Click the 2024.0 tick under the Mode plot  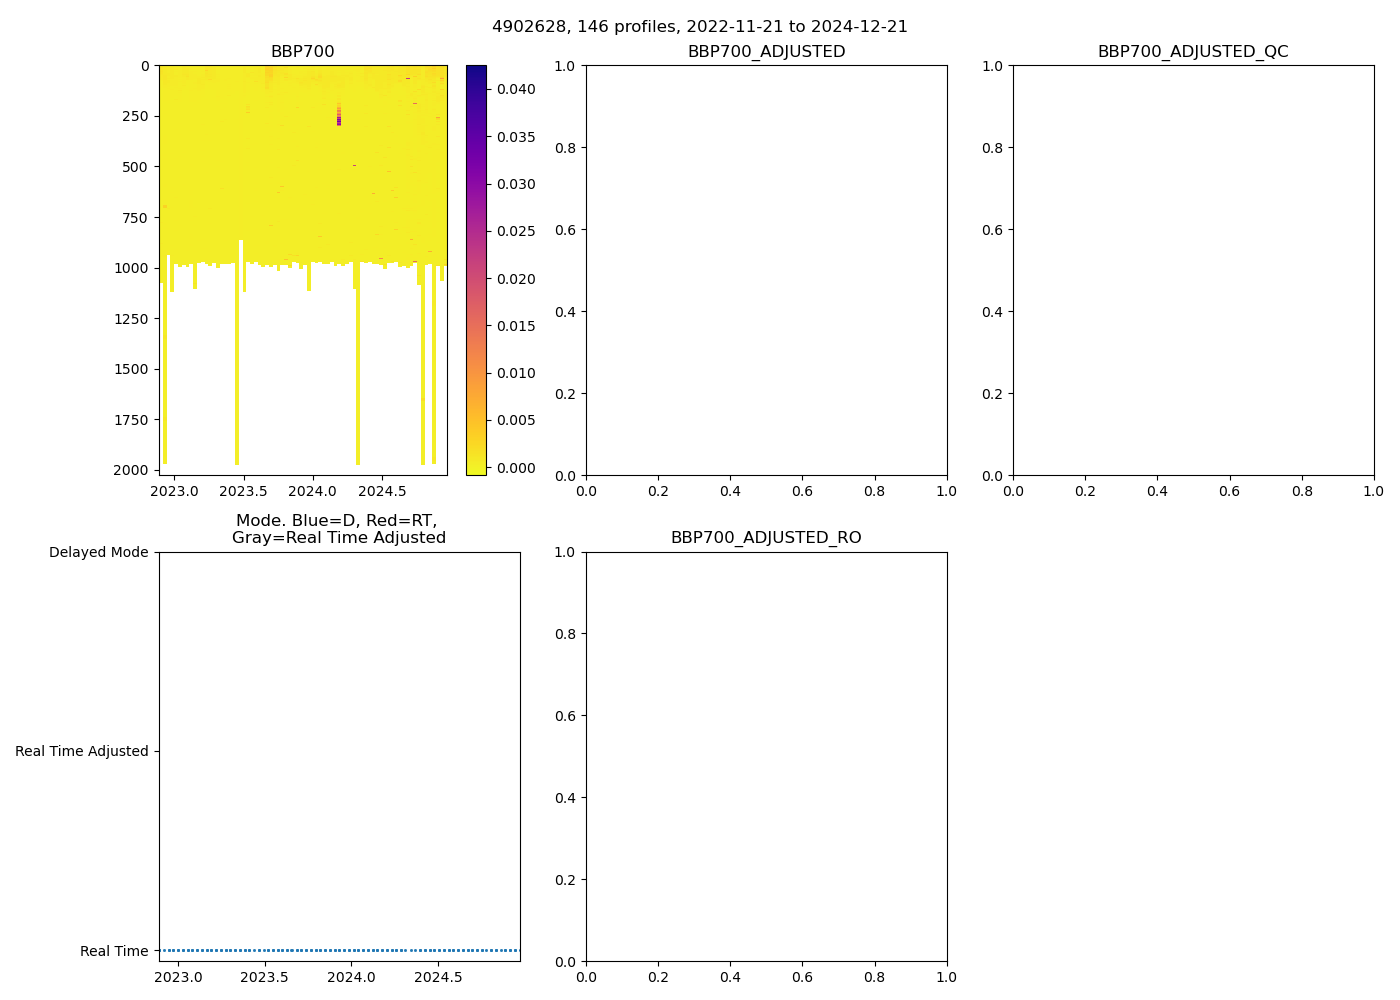(x=351, y=977)
